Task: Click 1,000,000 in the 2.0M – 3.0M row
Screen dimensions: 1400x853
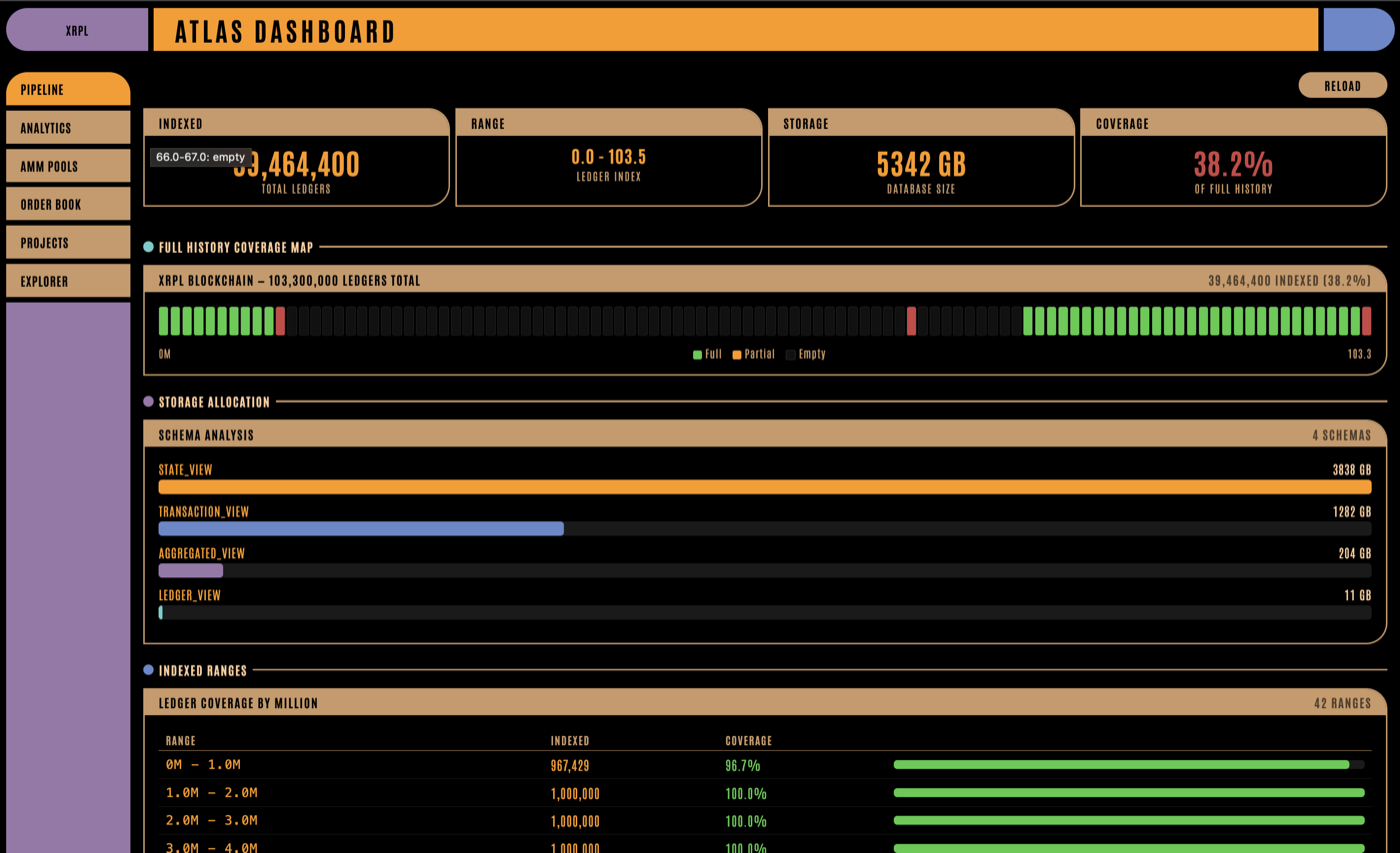Action: (x=575, y=822)
